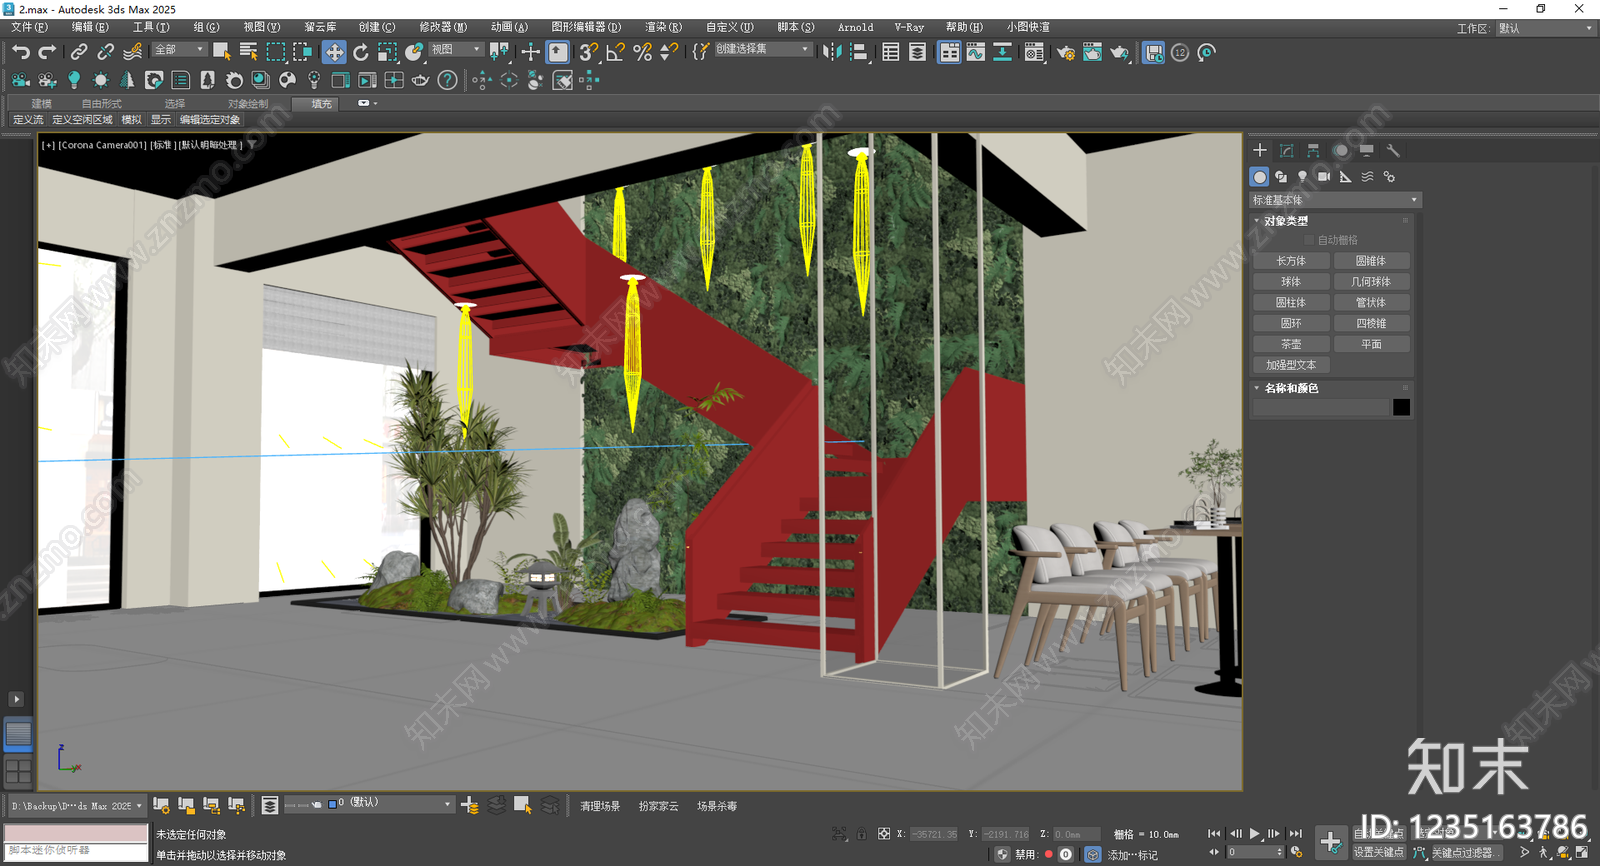Image resolution: width=1600 pixels, height=866 pixels.
Task: Play the animation
Action: 1255,833
